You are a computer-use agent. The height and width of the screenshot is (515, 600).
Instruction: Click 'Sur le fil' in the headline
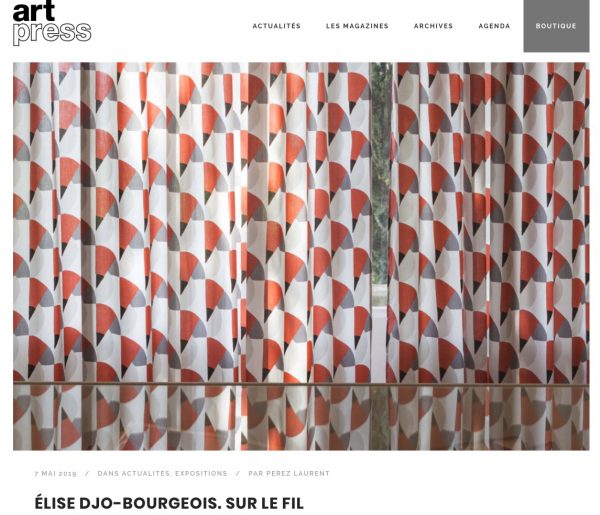click(x=264, y=503)
